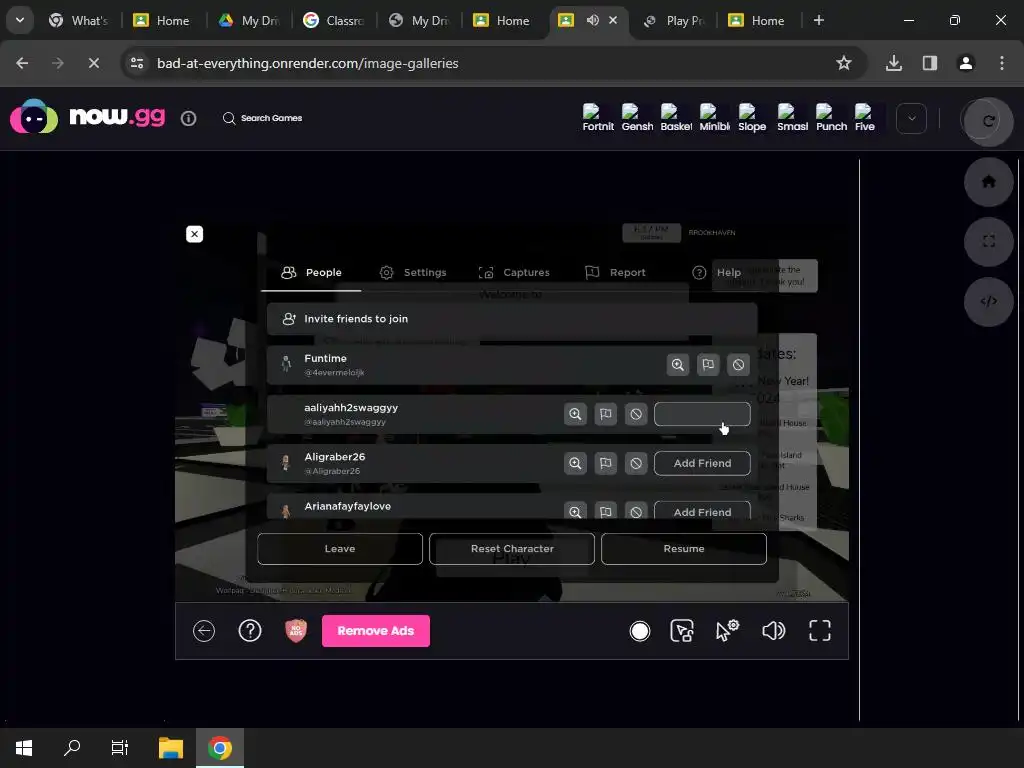Open the Miniblox game shortcut
This screenshot has width=1024, height=768.
click(714, 118)
